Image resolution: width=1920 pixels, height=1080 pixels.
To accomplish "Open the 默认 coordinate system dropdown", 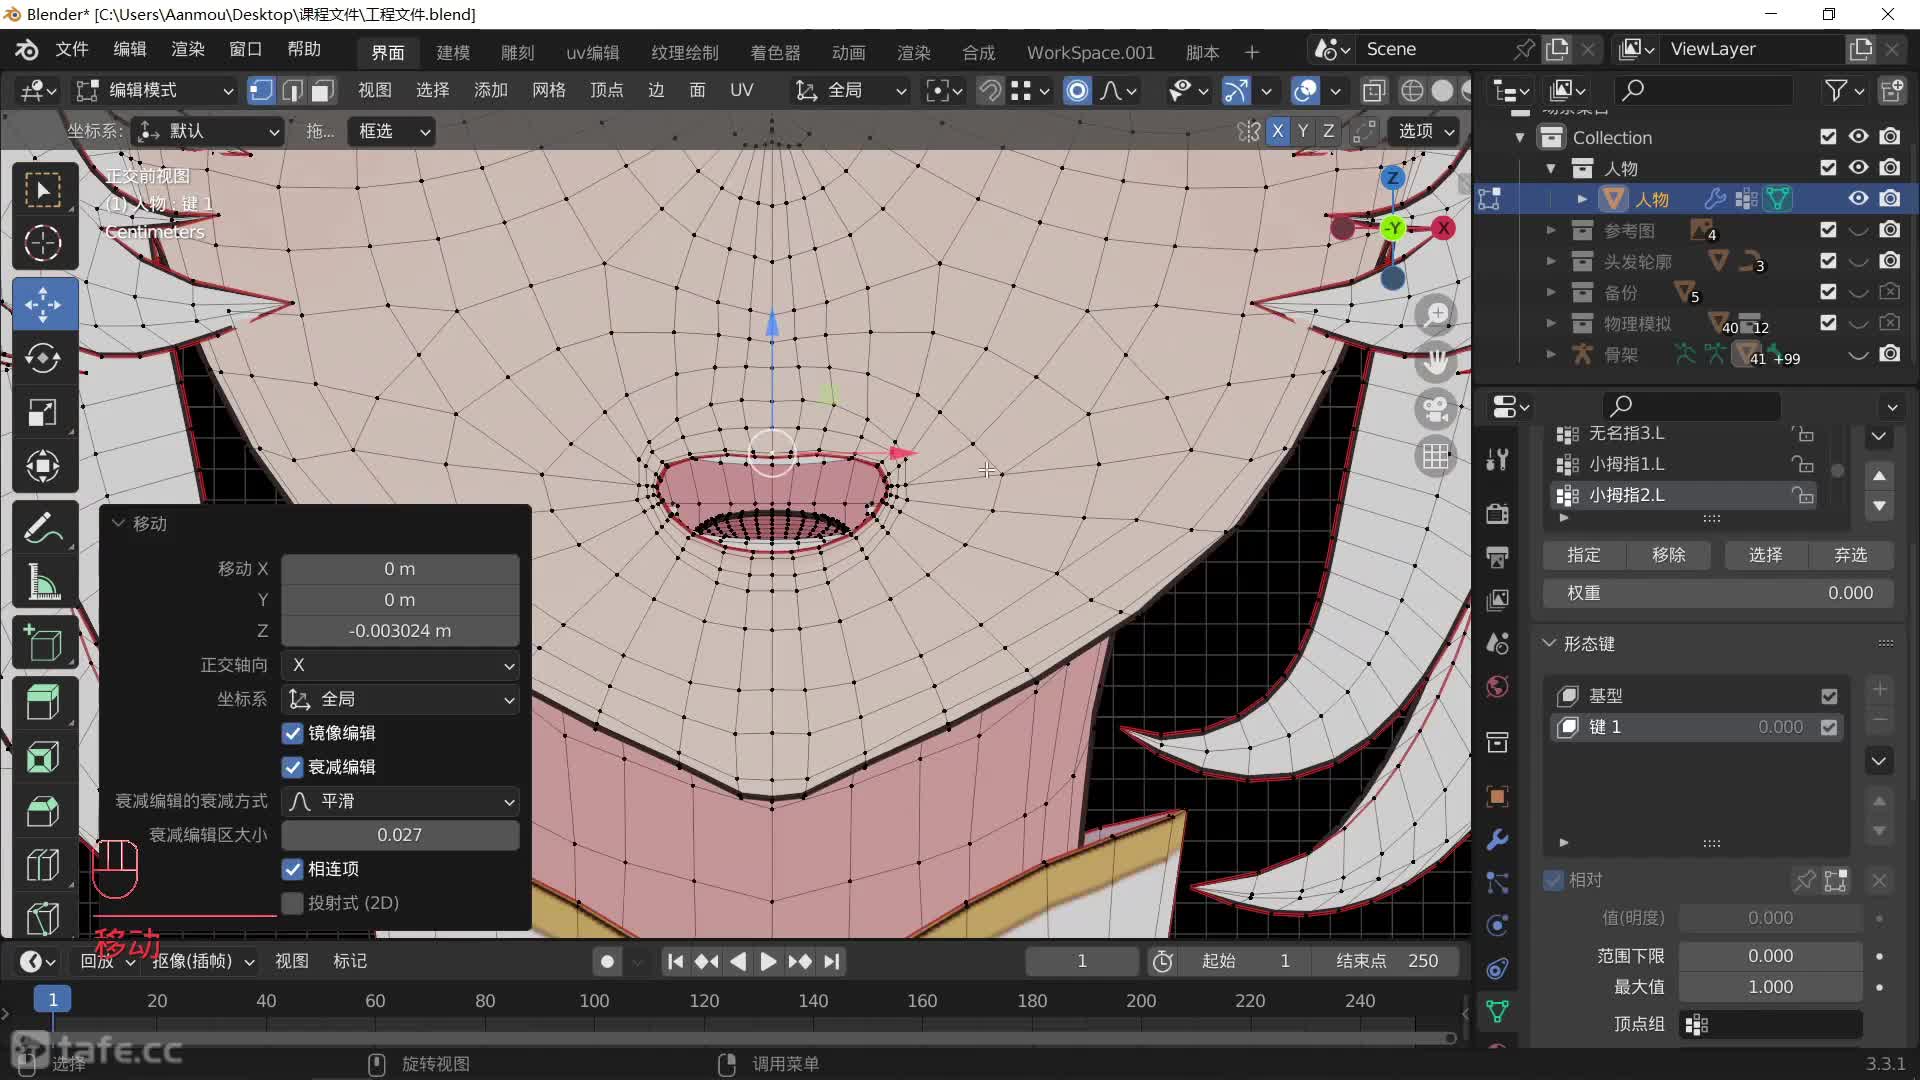I will coord(208,131).
